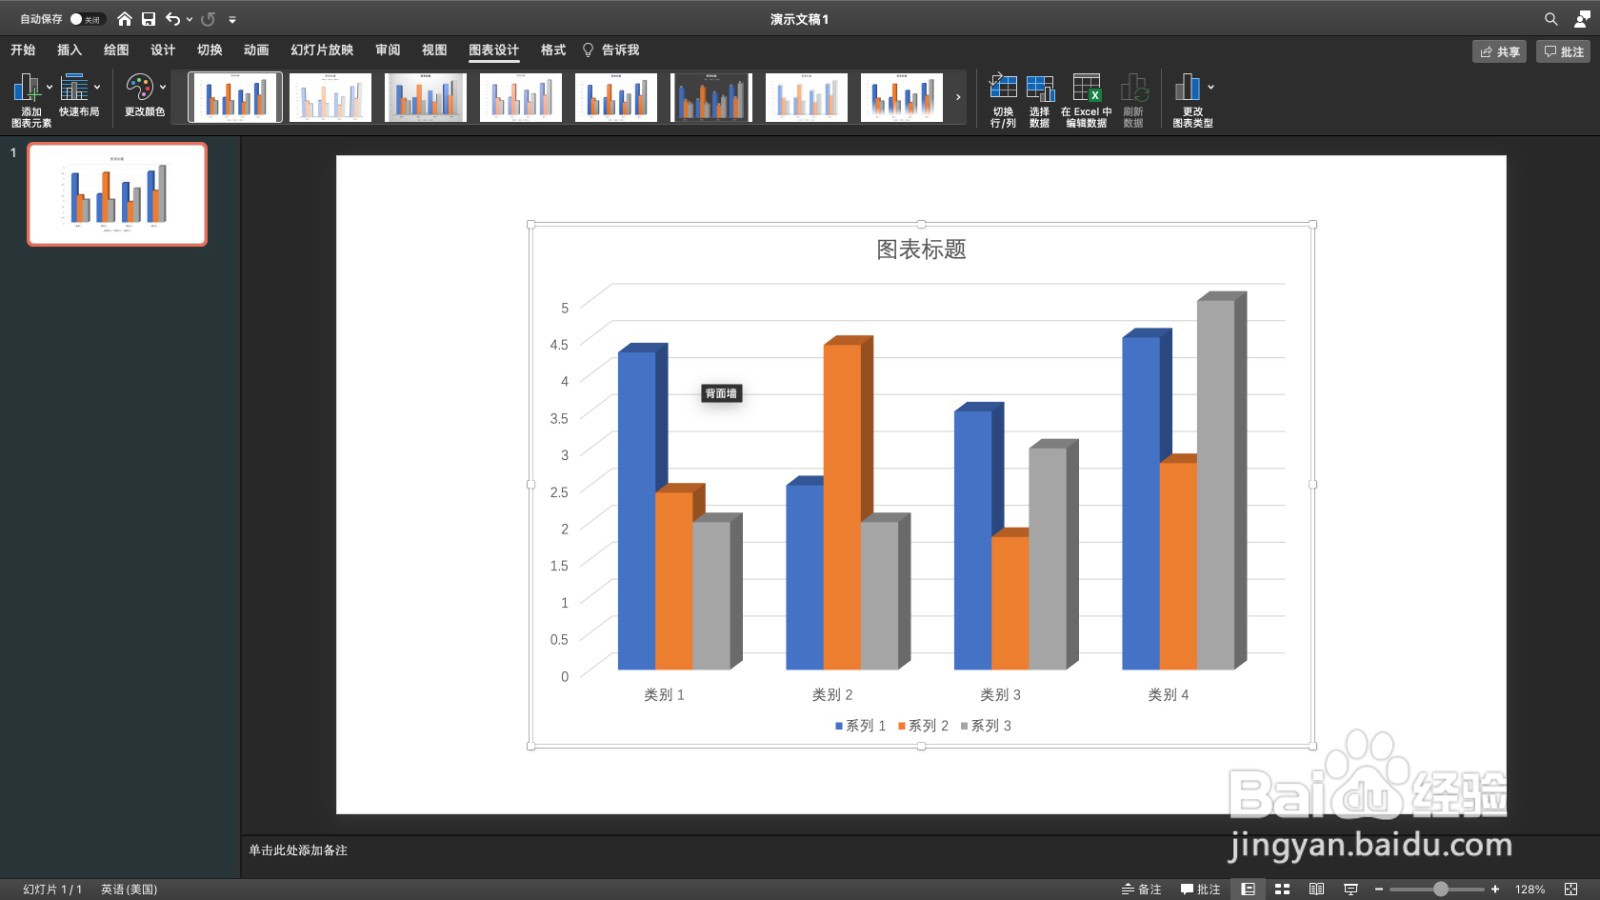1600x900 pixels.
Task: Click the Redo icon
Action: pos(208,19)
